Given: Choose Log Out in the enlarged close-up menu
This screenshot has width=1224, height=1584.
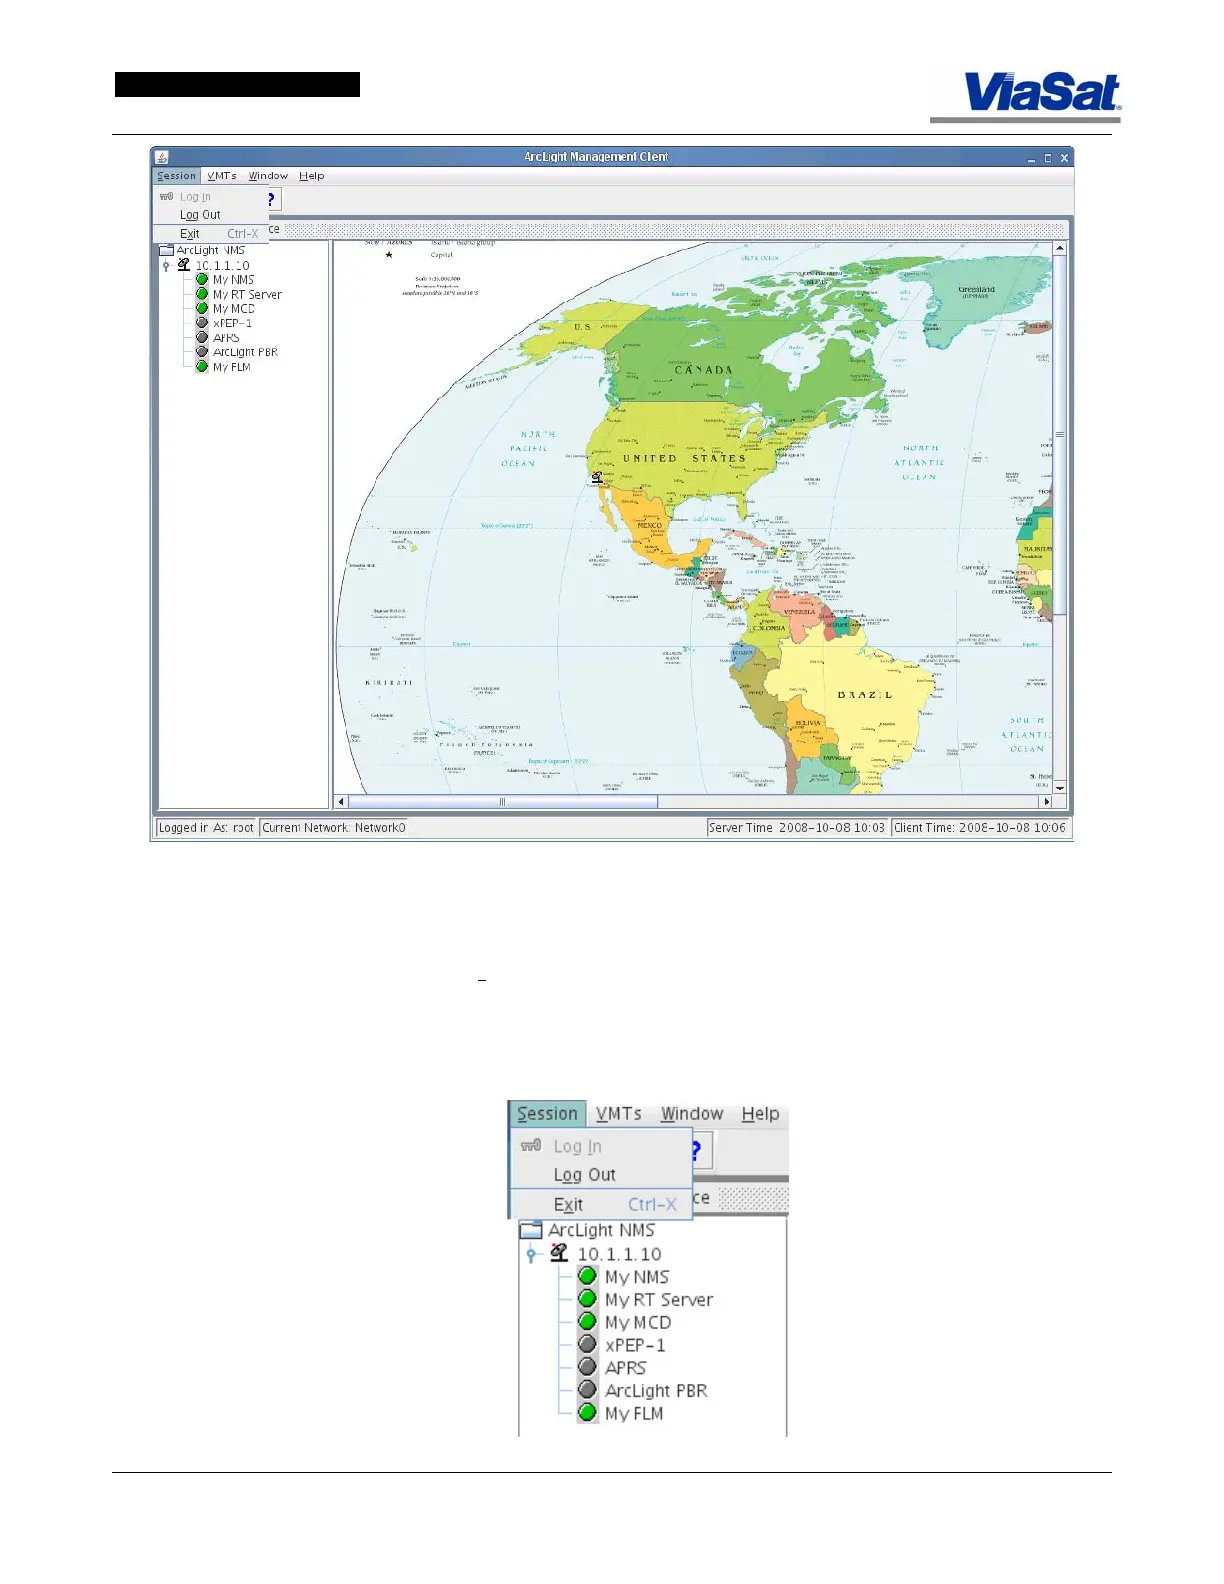Looking at the screenshot, I should pos(601,1175).
